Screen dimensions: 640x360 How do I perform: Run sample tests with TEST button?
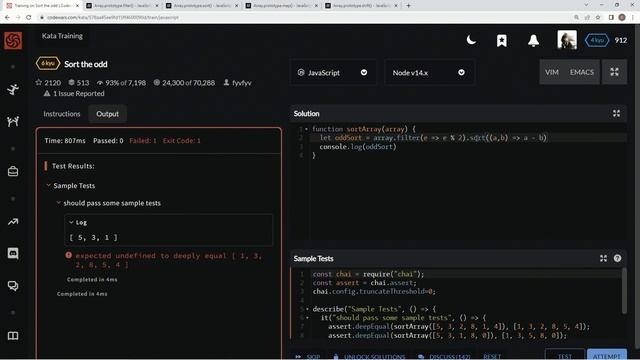tap(565, 355)
